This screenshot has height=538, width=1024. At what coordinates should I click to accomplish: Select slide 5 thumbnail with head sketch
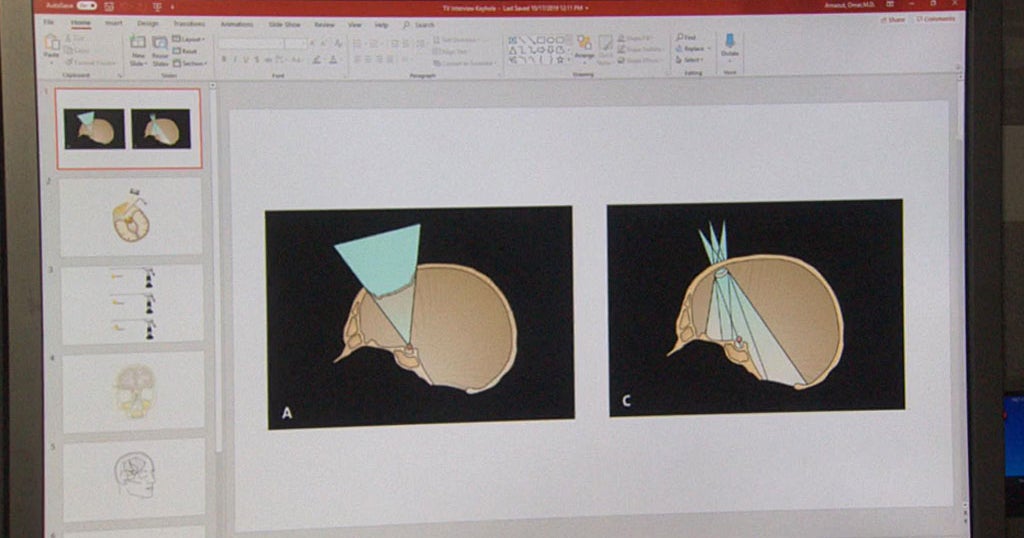[134, 478]
